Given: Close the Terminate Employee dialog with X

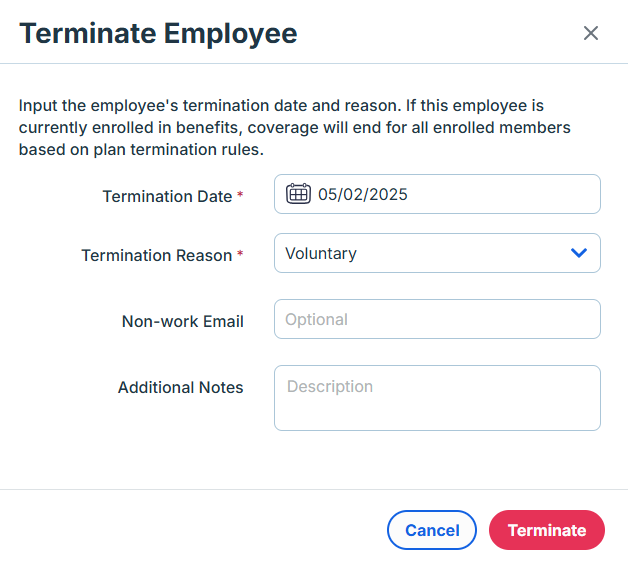Looking at the screenshot, I should click(x=591, y=33).
